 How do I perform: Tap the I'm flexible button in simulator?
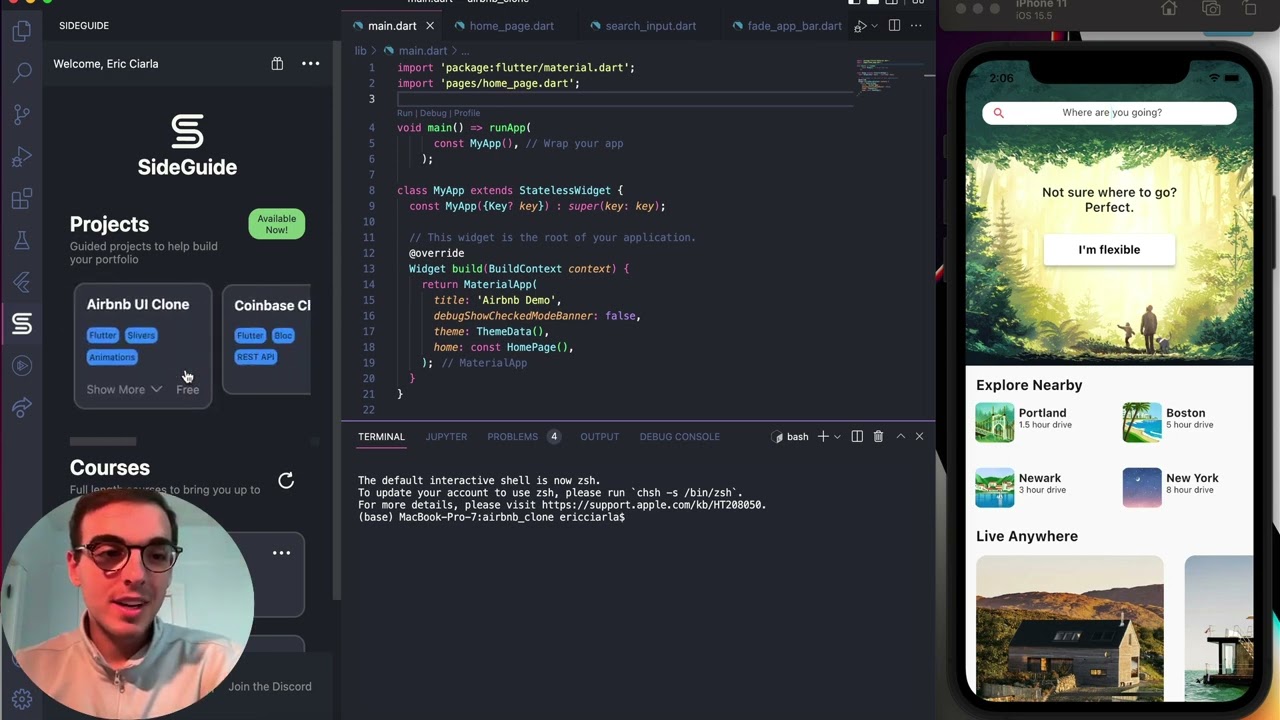pyautogui.click(x=1109, y=250)
